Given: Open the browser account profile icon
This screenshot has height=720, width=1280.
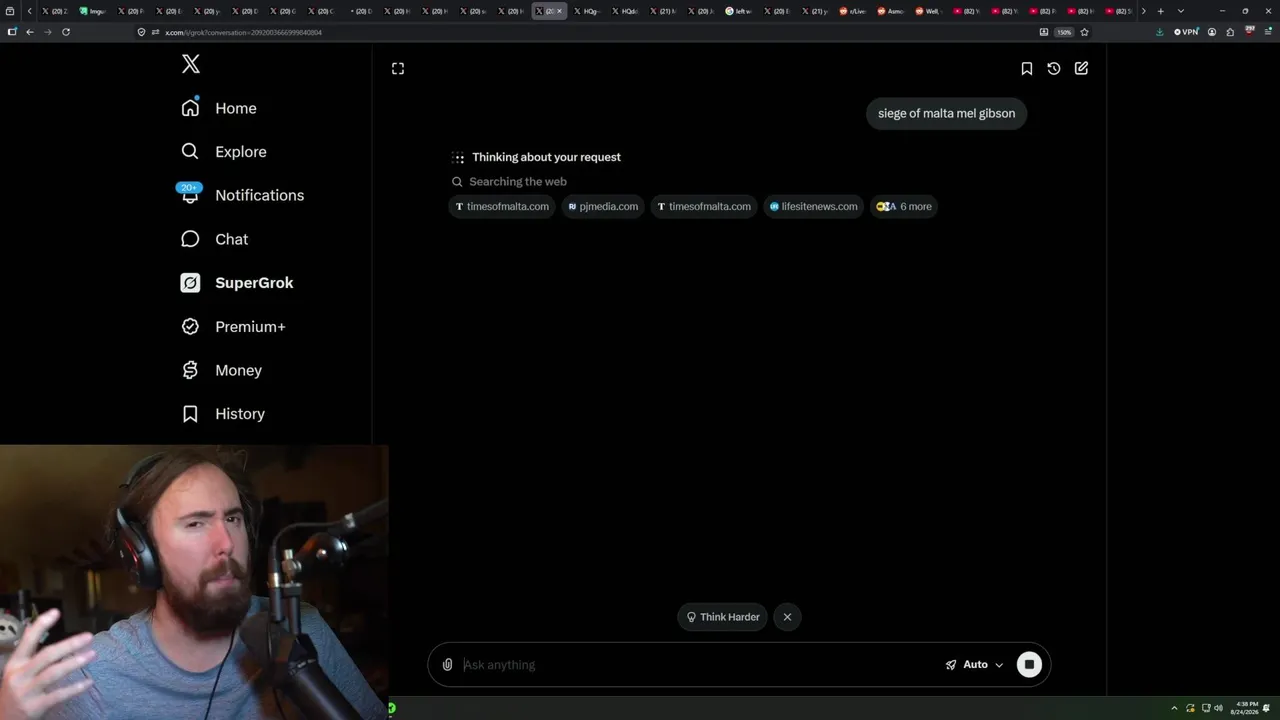Looking at the screenshot, I should coord(1212,32).
